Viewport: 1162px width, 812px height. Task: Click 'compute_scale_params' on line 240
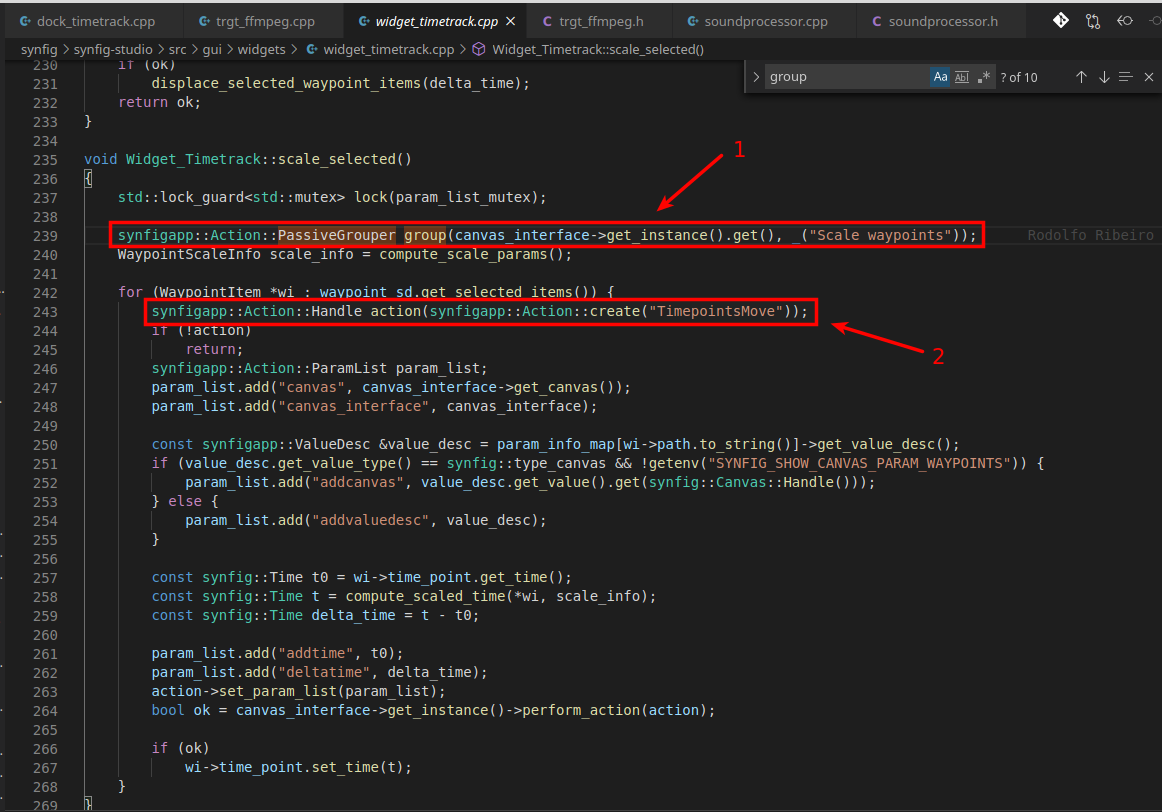463,254
